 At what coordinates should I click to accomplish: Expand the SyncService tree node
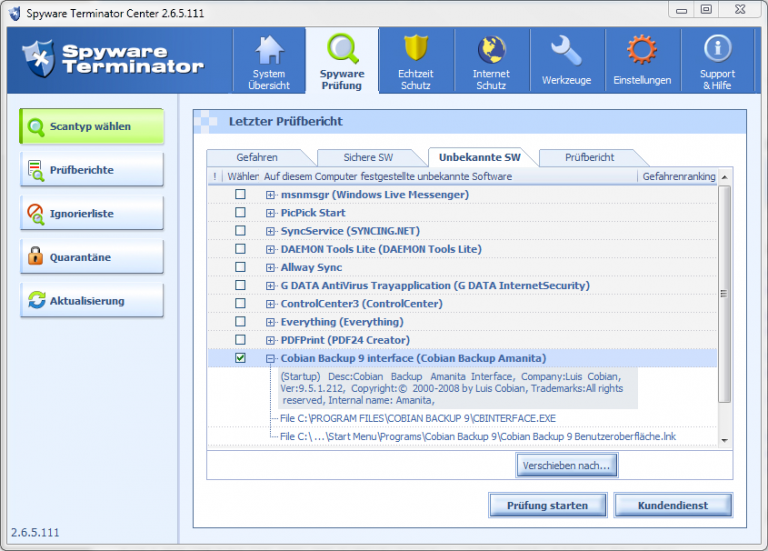point(270,231)
